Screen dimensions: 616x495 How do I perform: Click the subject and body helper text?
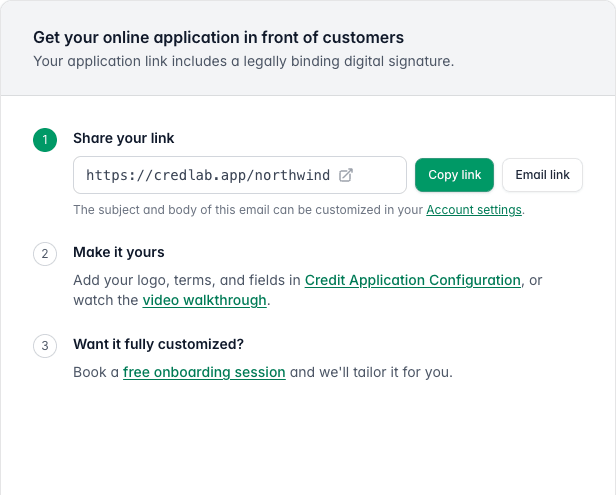(248, 210)
